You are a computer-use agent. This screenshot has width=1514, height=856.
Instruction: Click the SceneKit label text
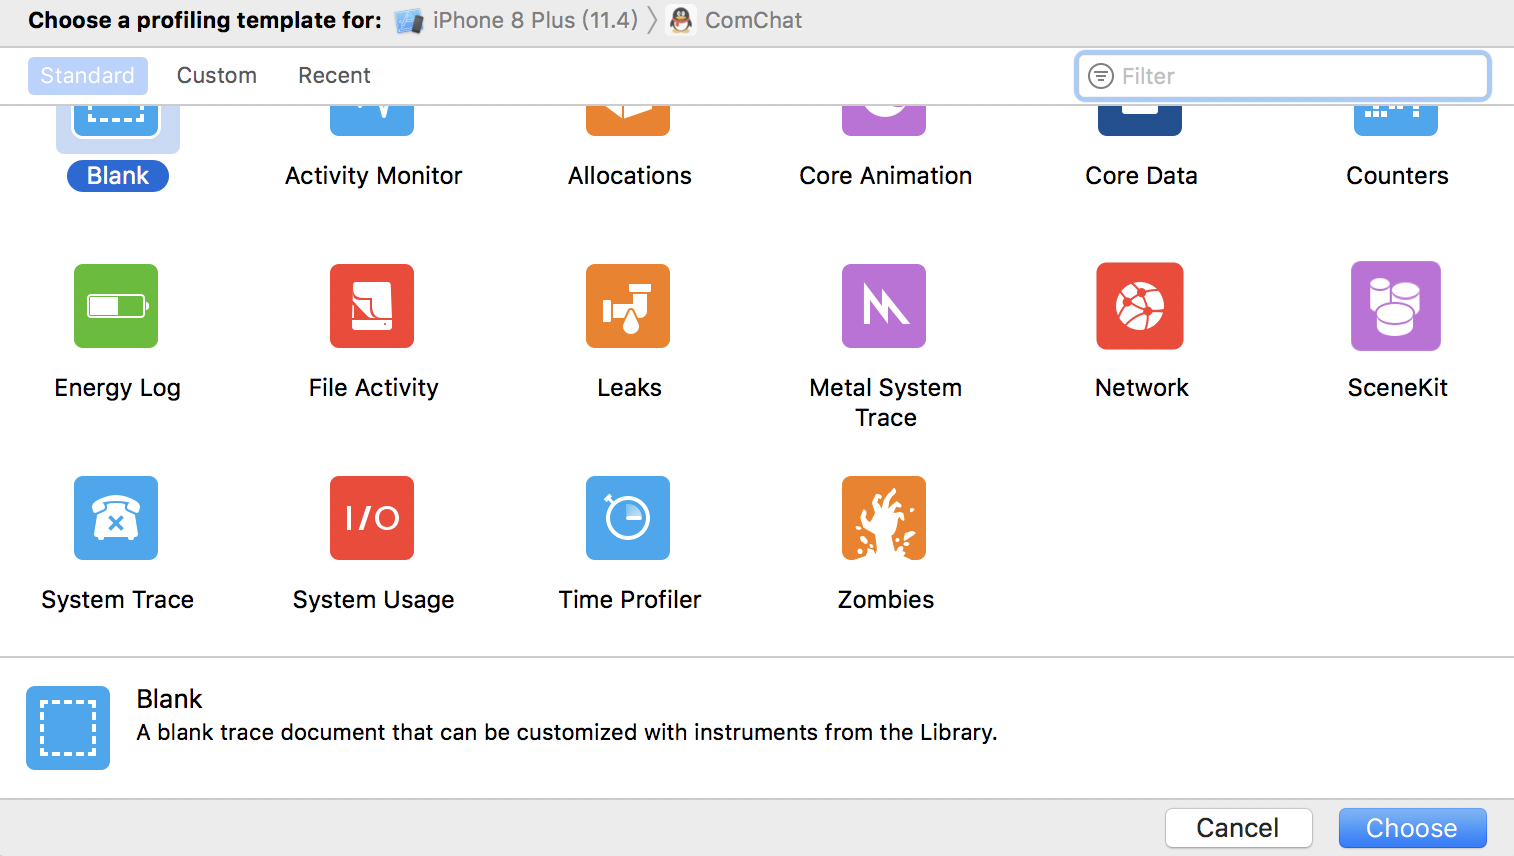pos(1397,388)
